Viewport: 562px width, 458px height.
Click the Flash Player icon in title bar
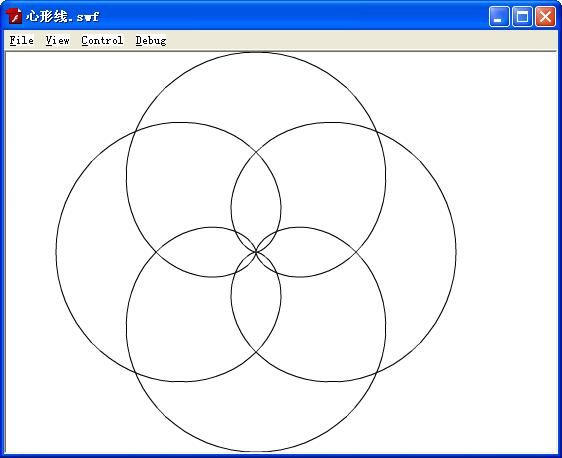pos(14,16)
